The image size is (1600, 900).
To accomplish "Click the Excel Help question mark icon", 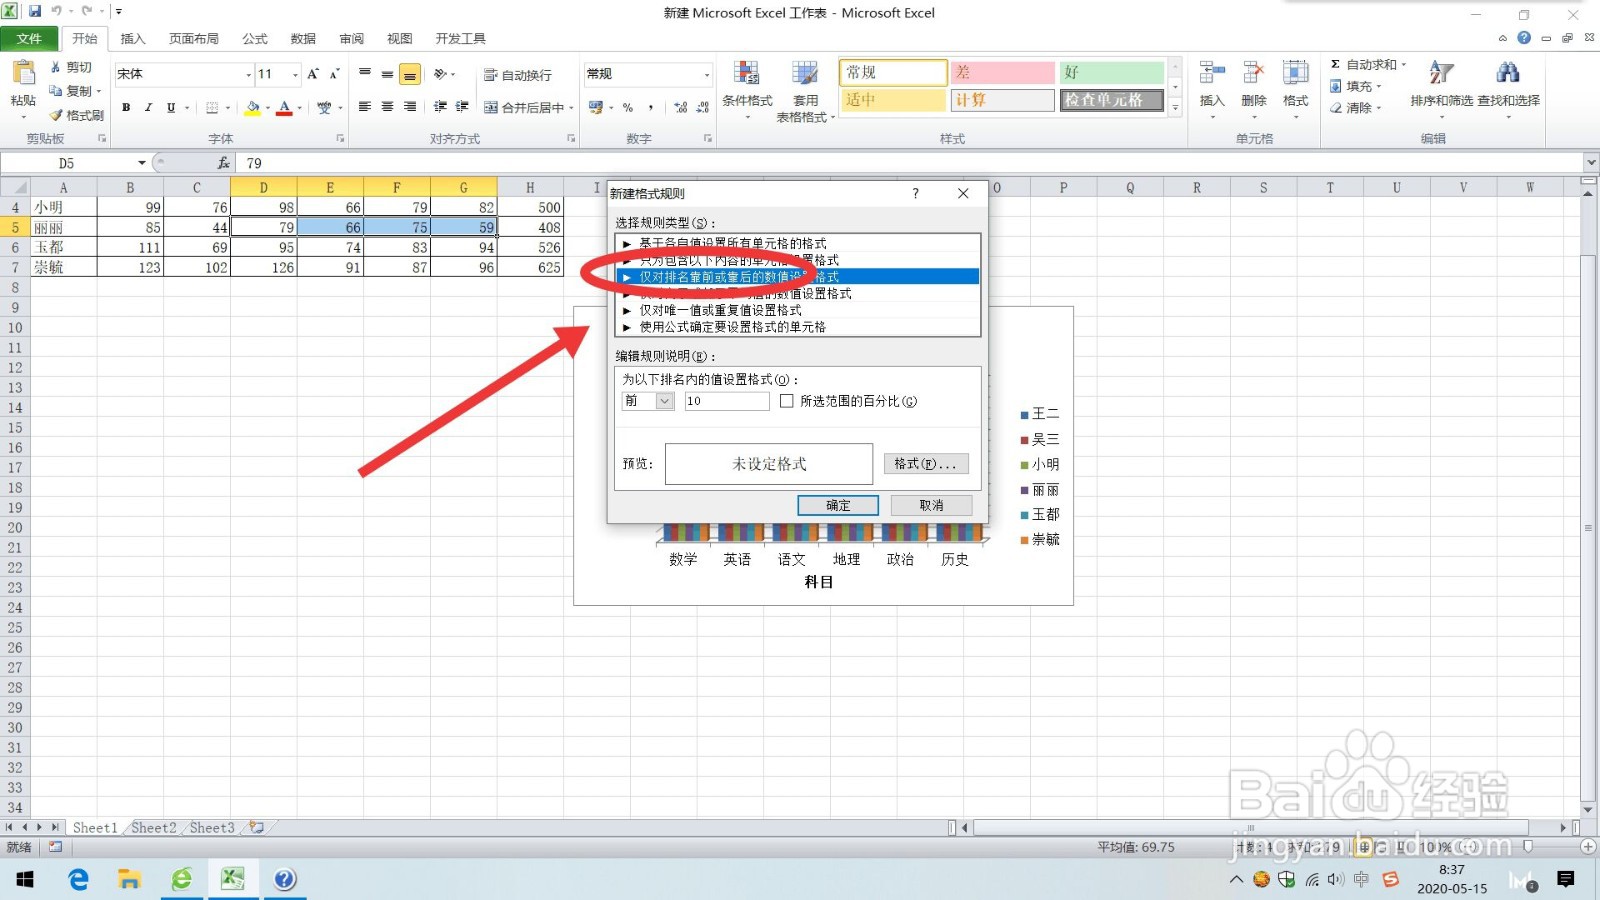I will [x=1523, y=38].
